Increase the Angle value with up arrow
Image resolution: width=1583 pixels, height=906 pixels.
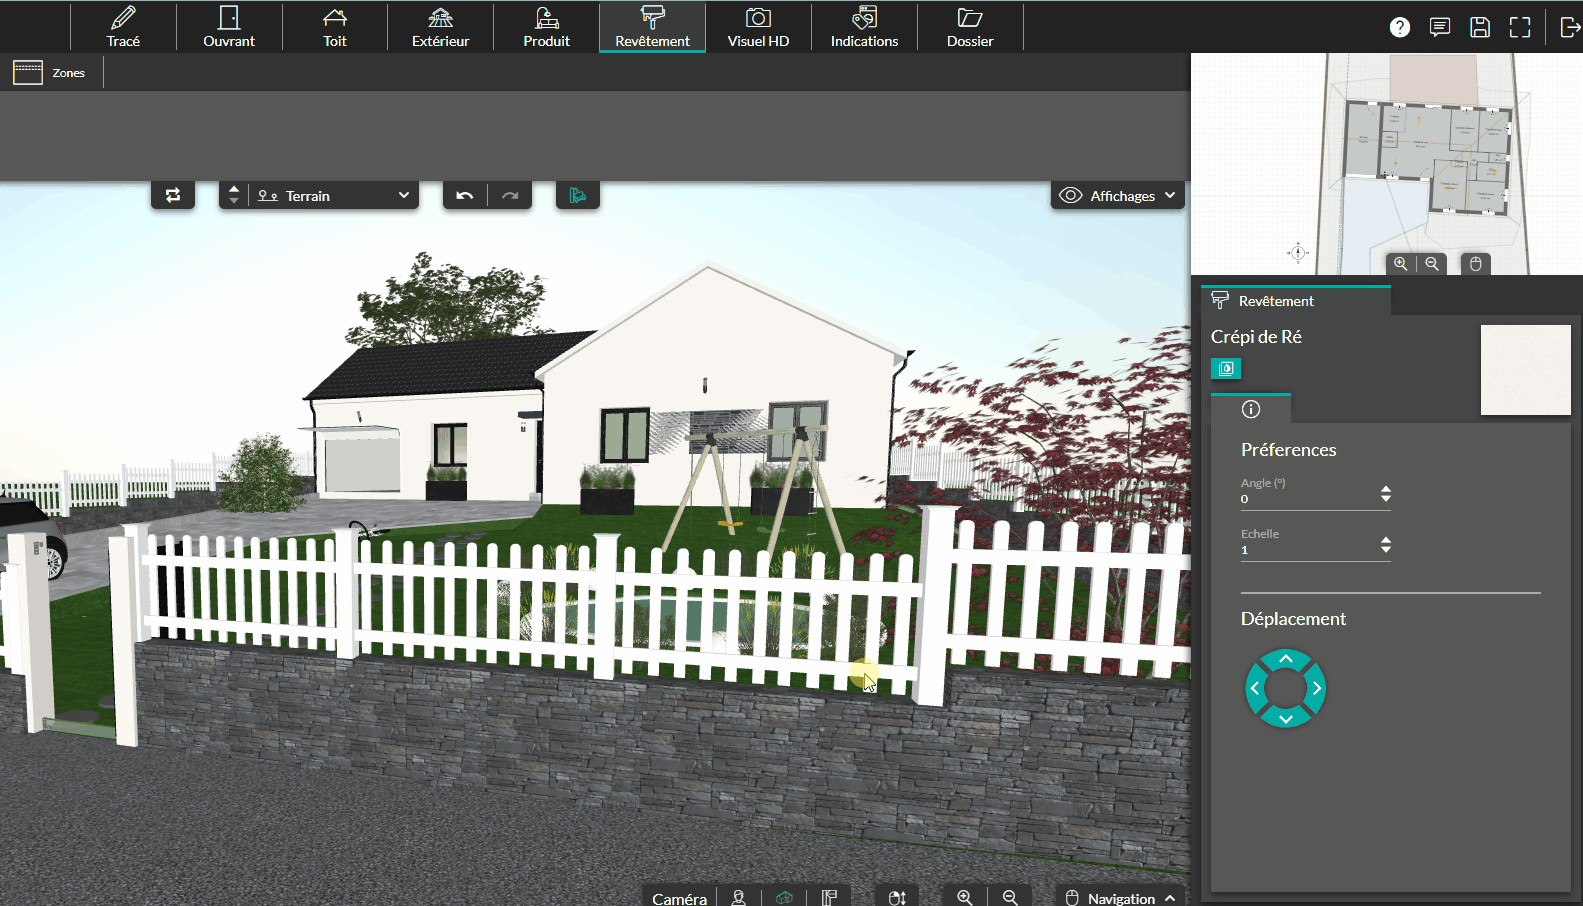(1386, 489)
